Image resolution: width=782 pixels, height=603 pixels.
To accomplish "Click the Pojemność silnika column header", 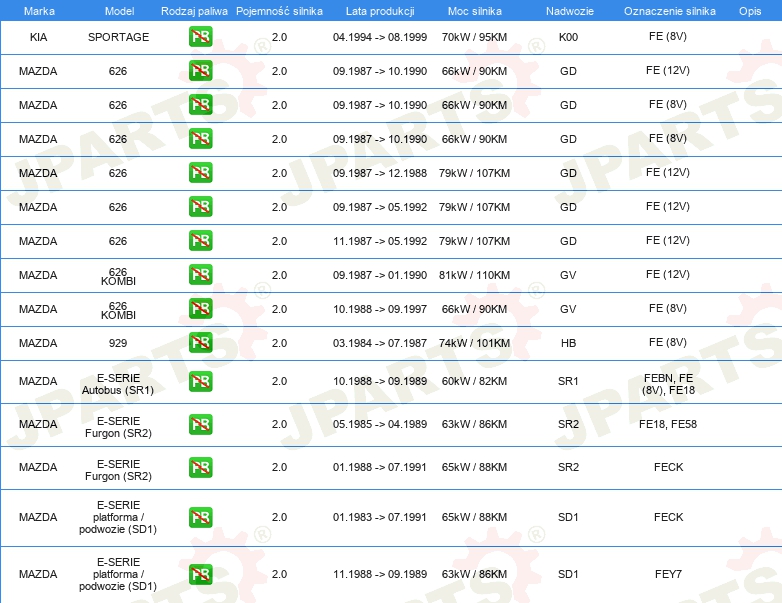I will point(279,11).
